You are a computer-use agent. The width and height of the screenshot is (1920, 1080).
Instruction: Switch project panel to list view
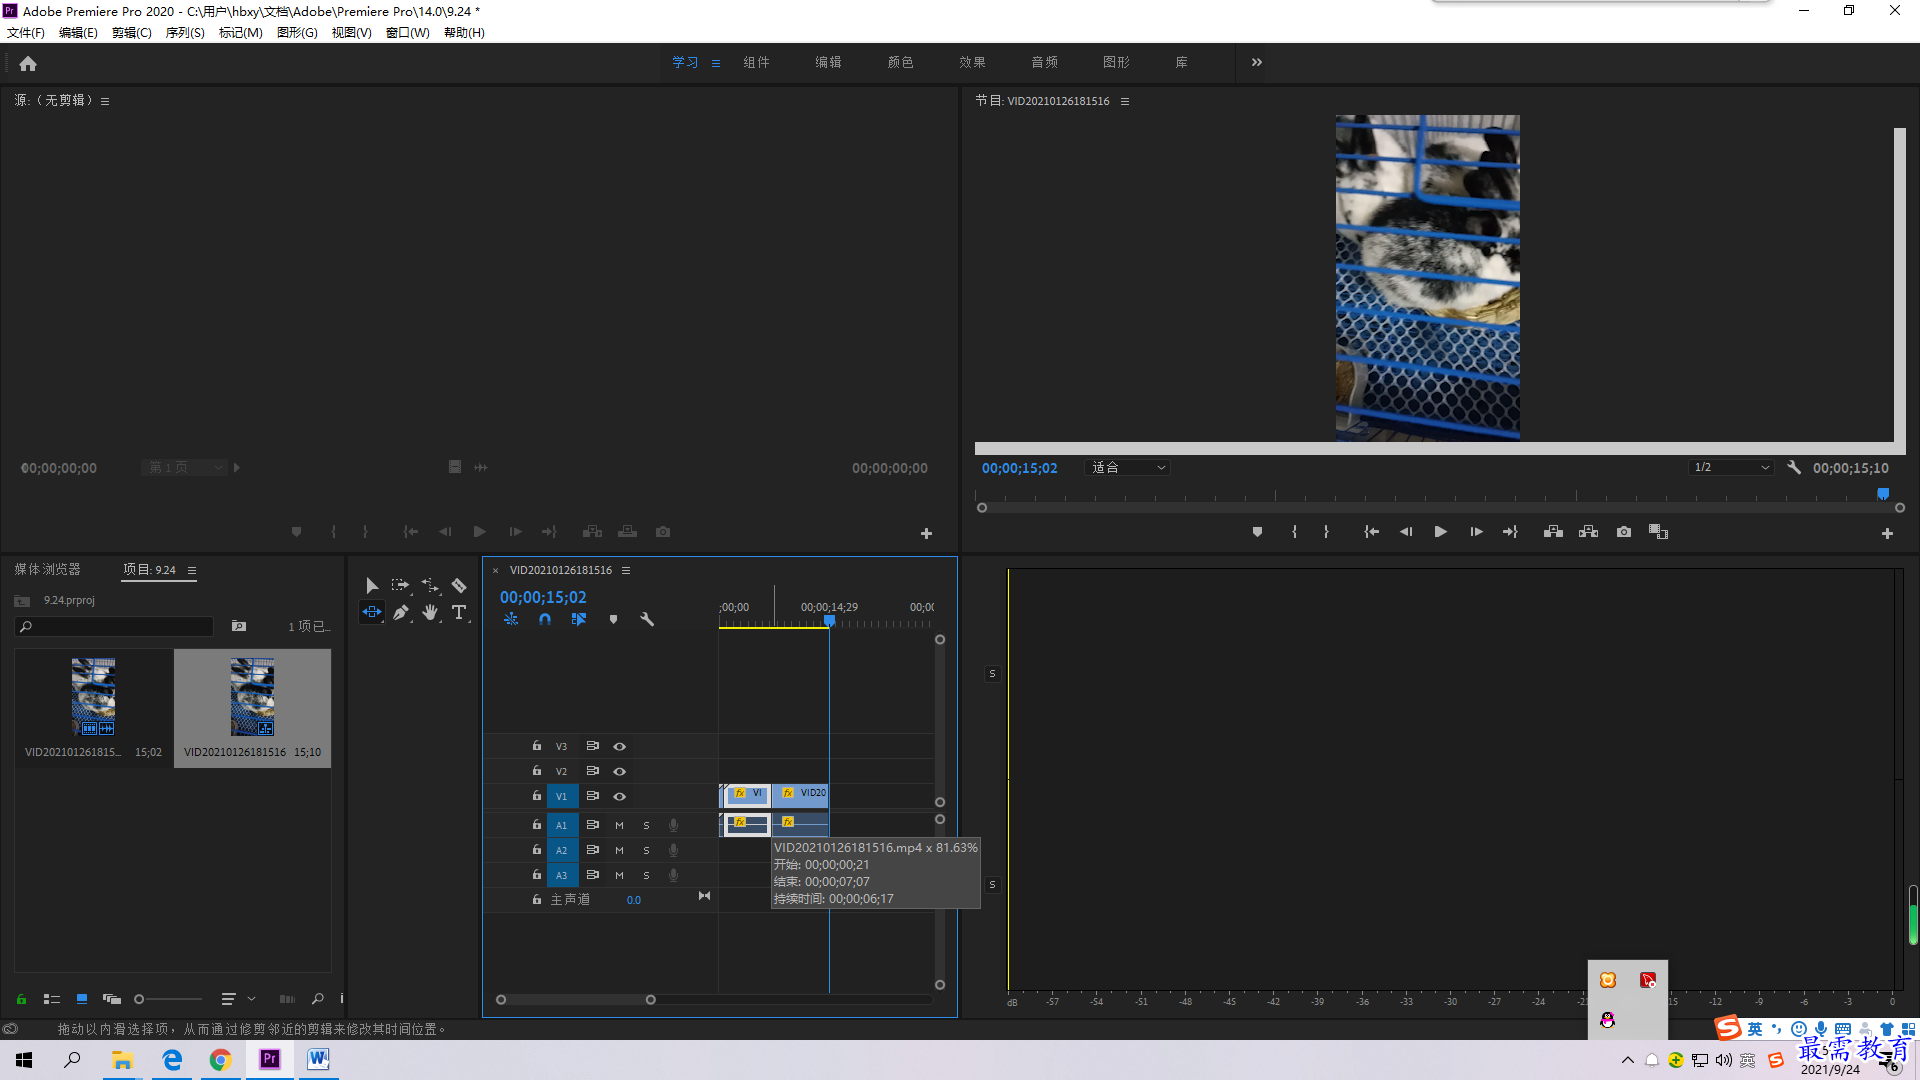(52, 999)
